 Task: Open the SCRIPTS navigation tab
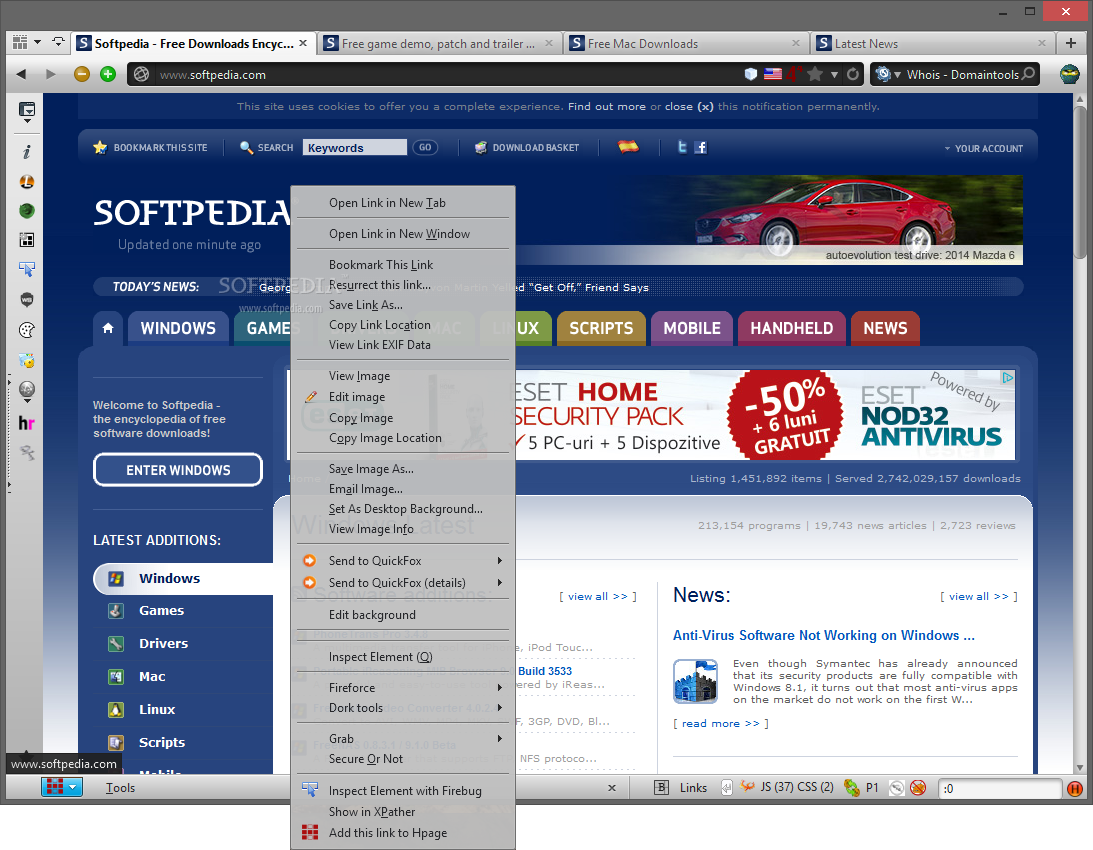click(601, 328)
